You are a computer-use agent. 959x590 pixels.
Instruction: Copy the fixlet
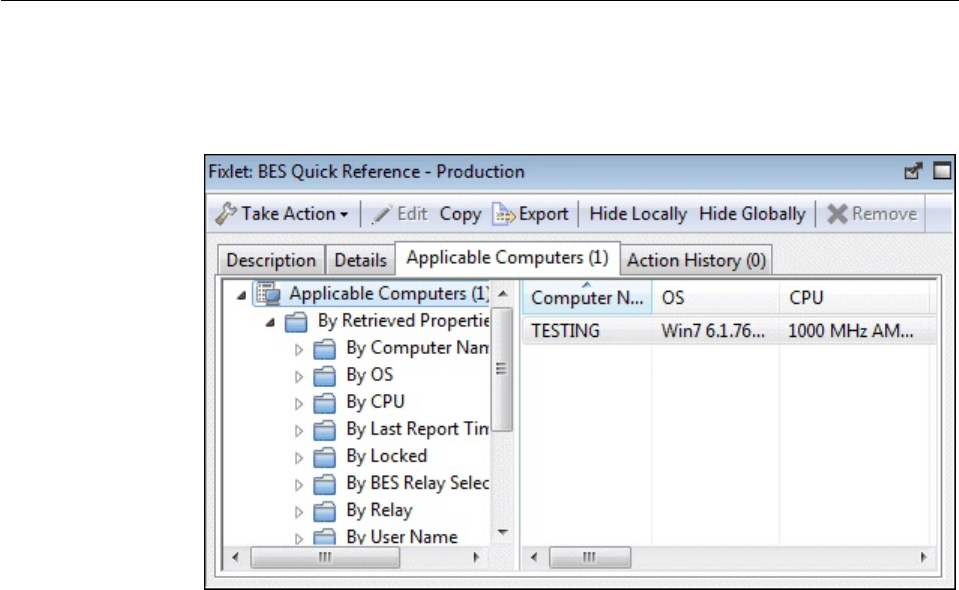click(460, 214)
